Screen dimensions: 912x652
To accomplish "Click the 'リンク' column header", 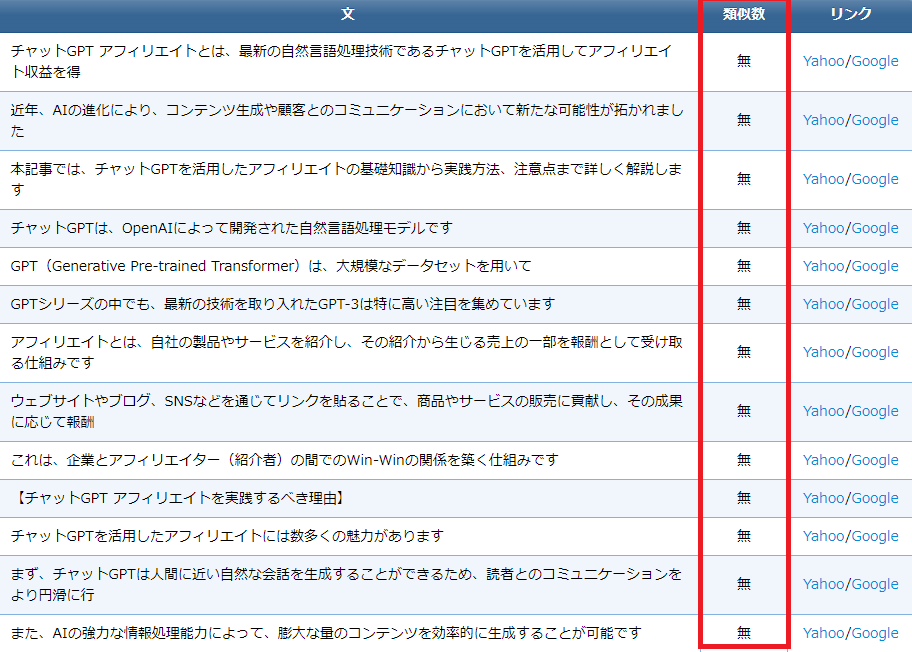I will coord(851,14).
